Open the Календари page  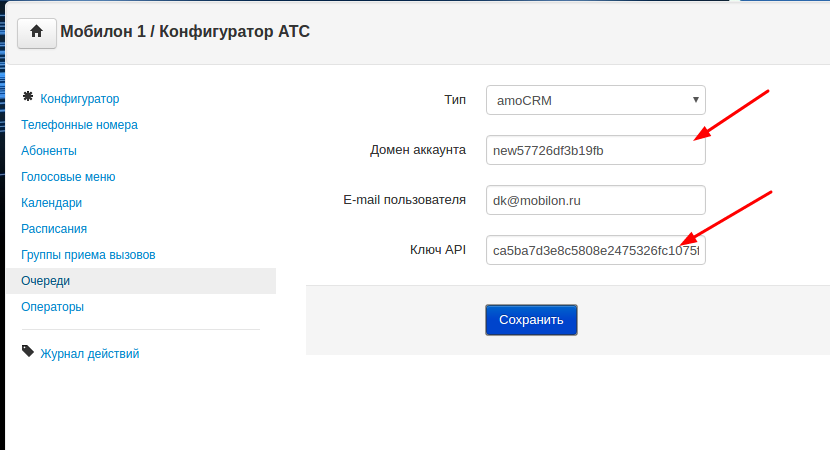pos(51,203)
